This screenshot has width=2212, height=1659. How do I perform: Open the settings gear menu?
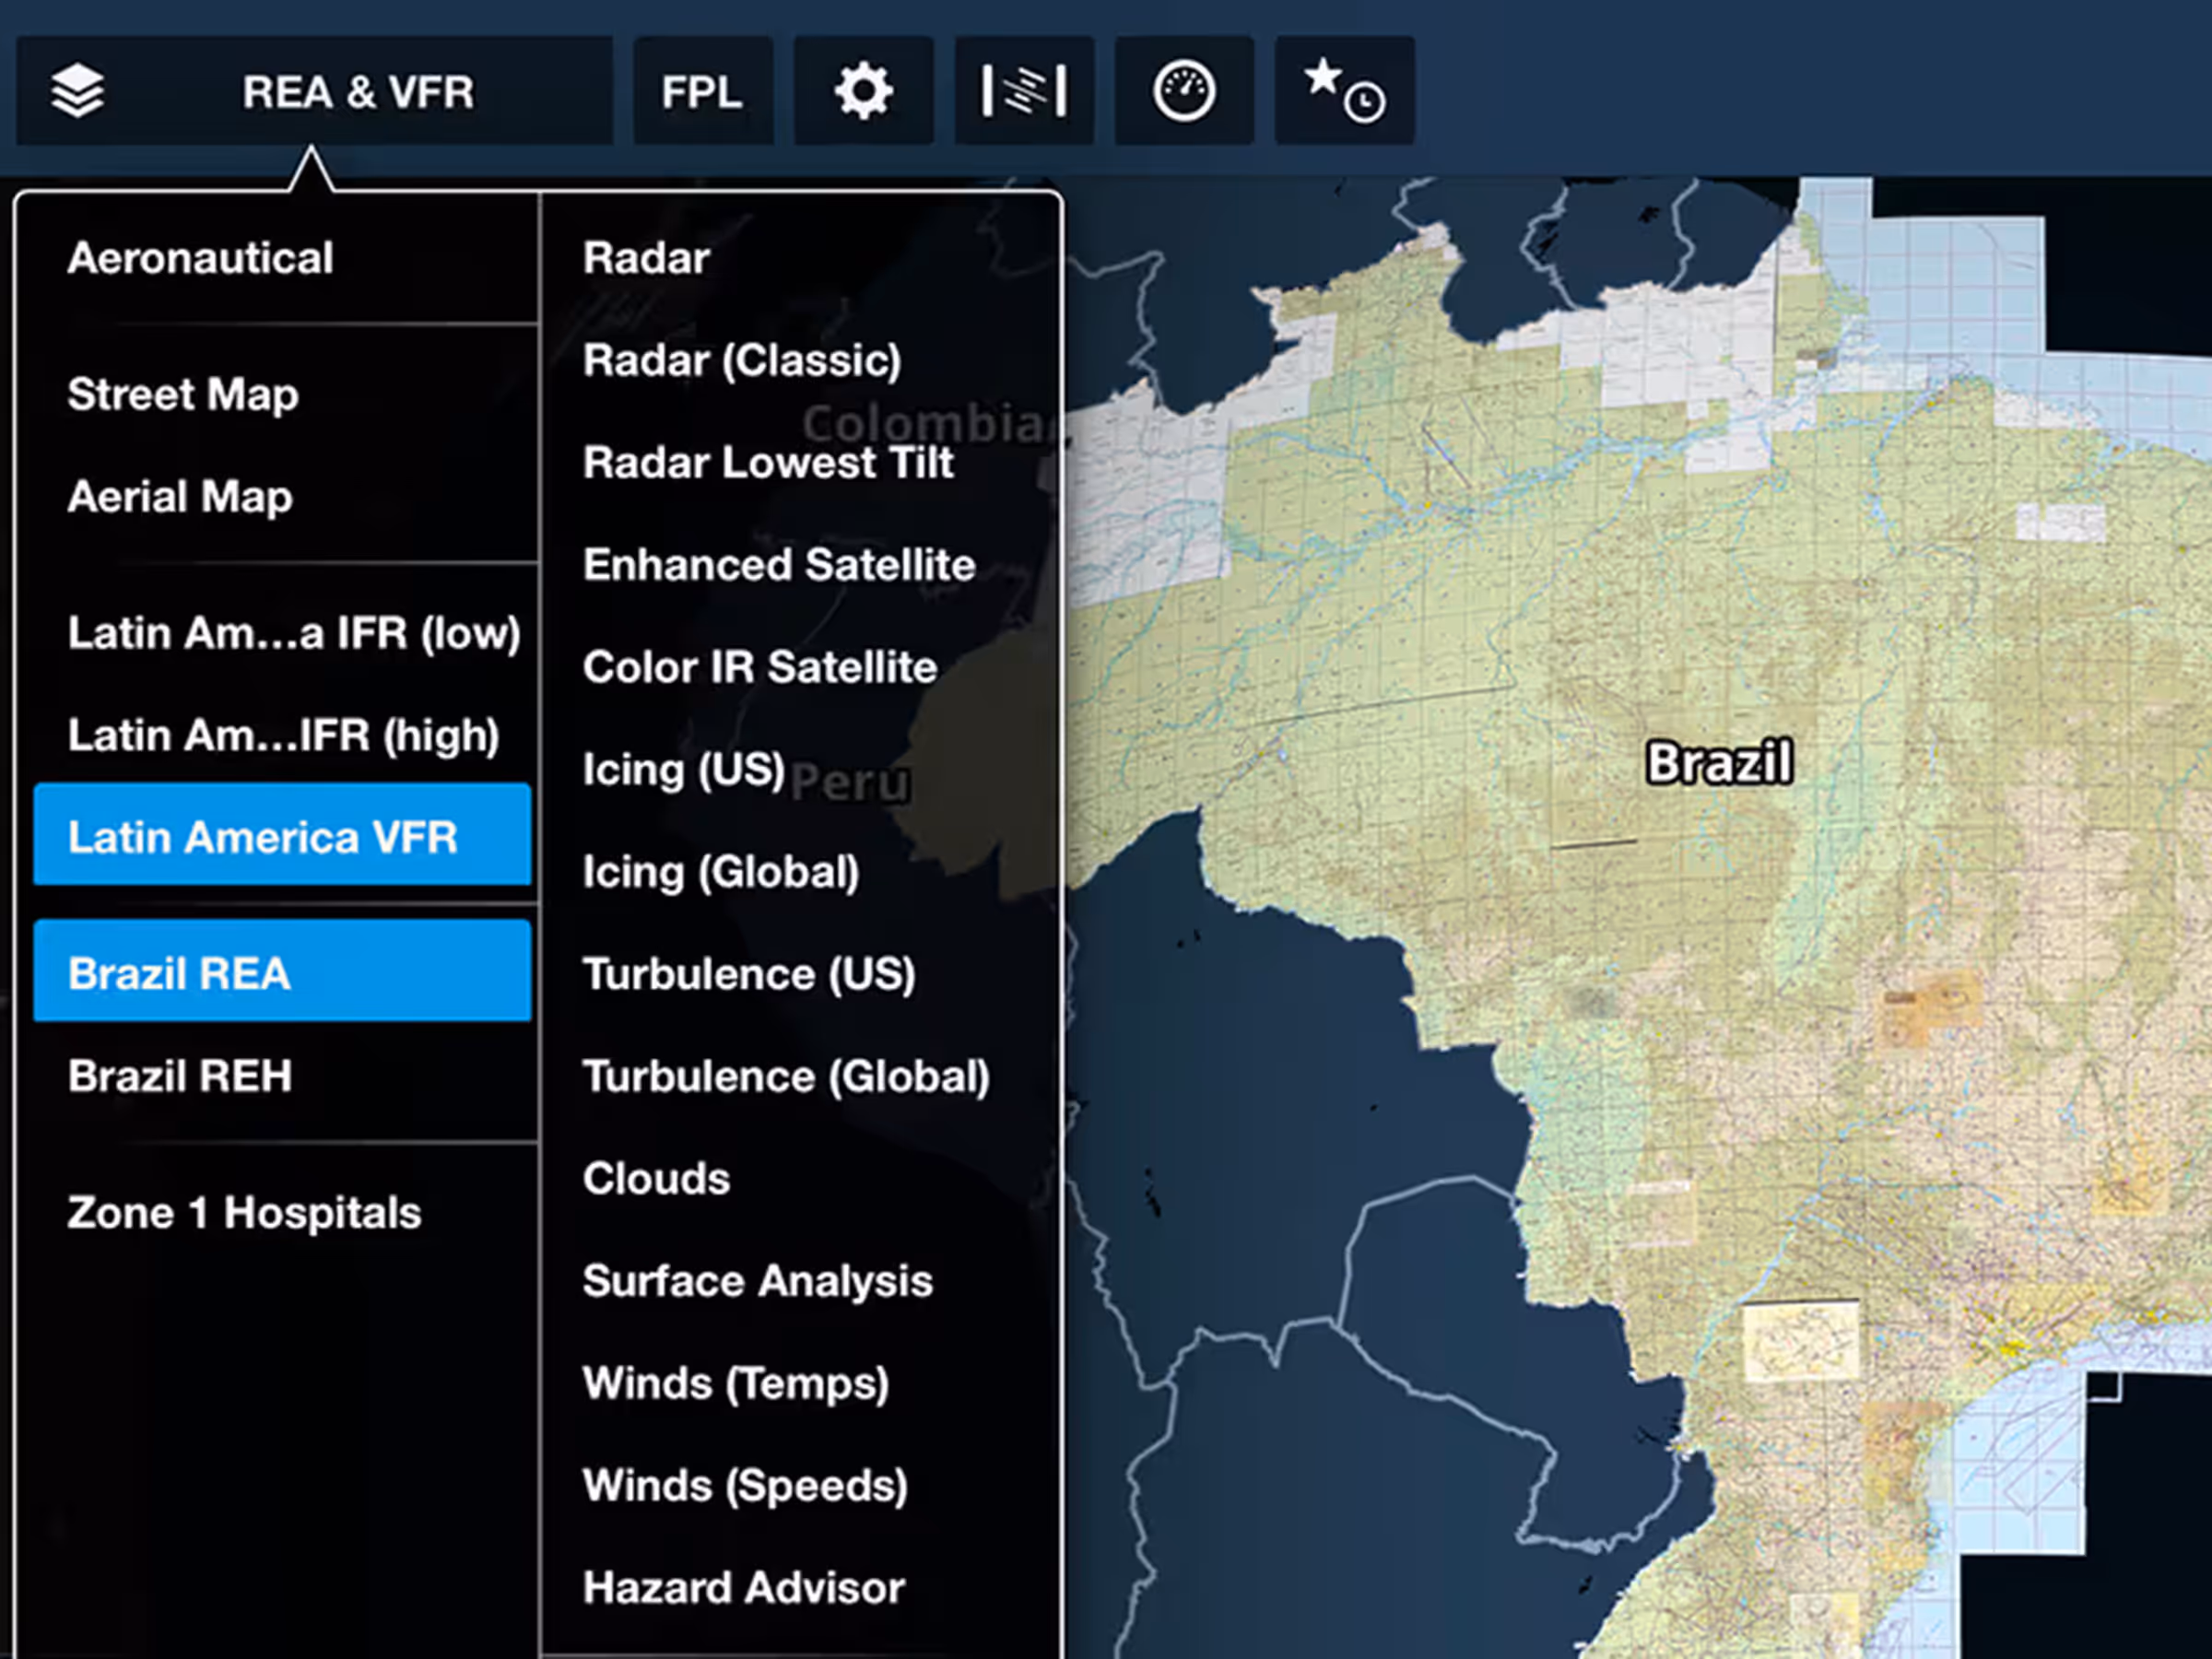click(863, 91)
